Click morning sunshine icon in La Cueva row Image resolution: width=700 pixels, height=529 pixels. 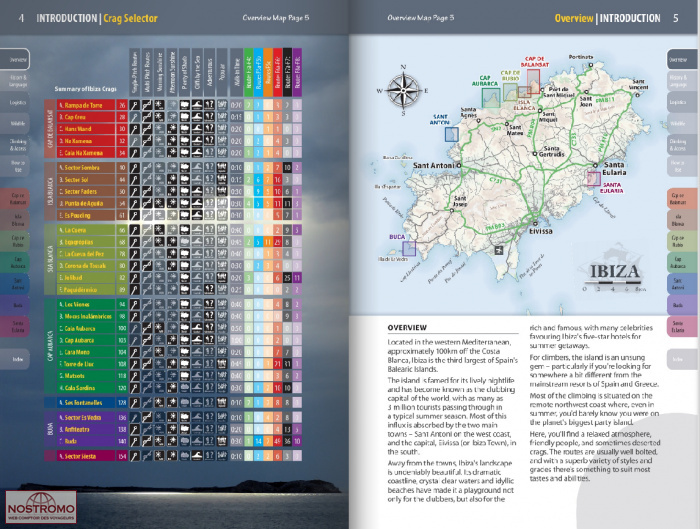pos(159,230)
